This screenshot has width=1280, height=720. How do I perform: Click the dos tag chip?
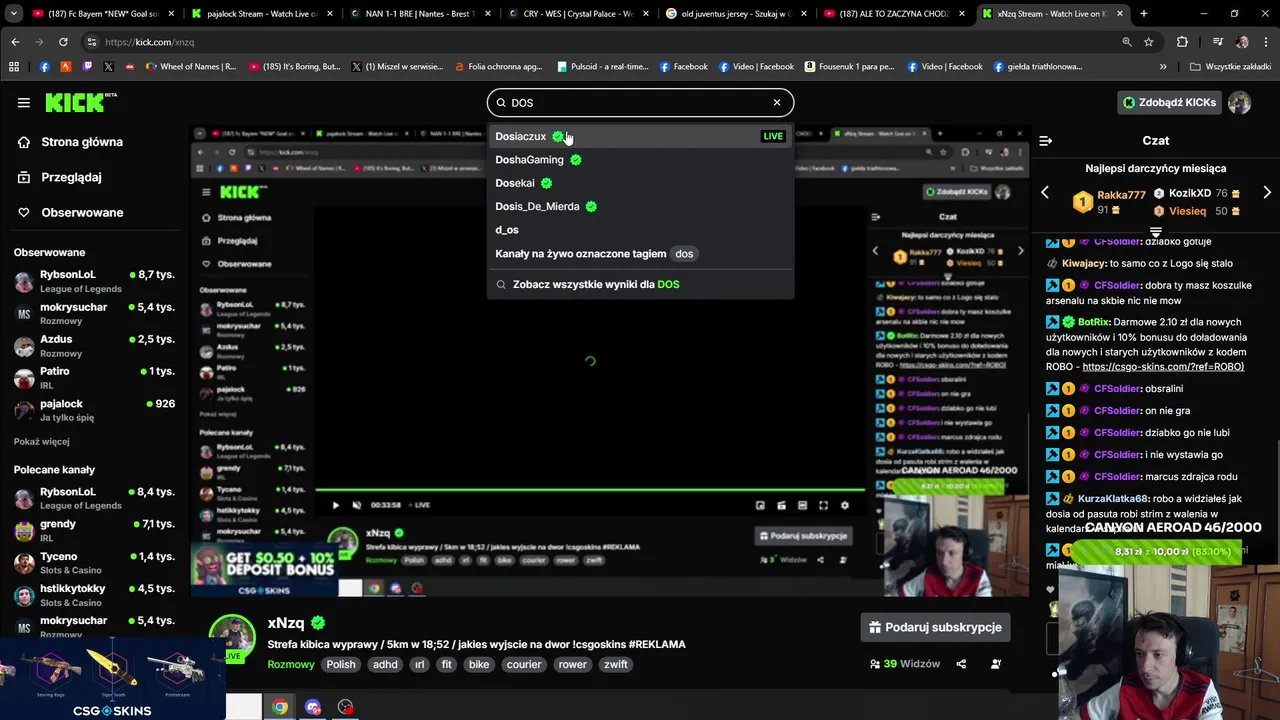pyautogui.click(x=684, y=254)
